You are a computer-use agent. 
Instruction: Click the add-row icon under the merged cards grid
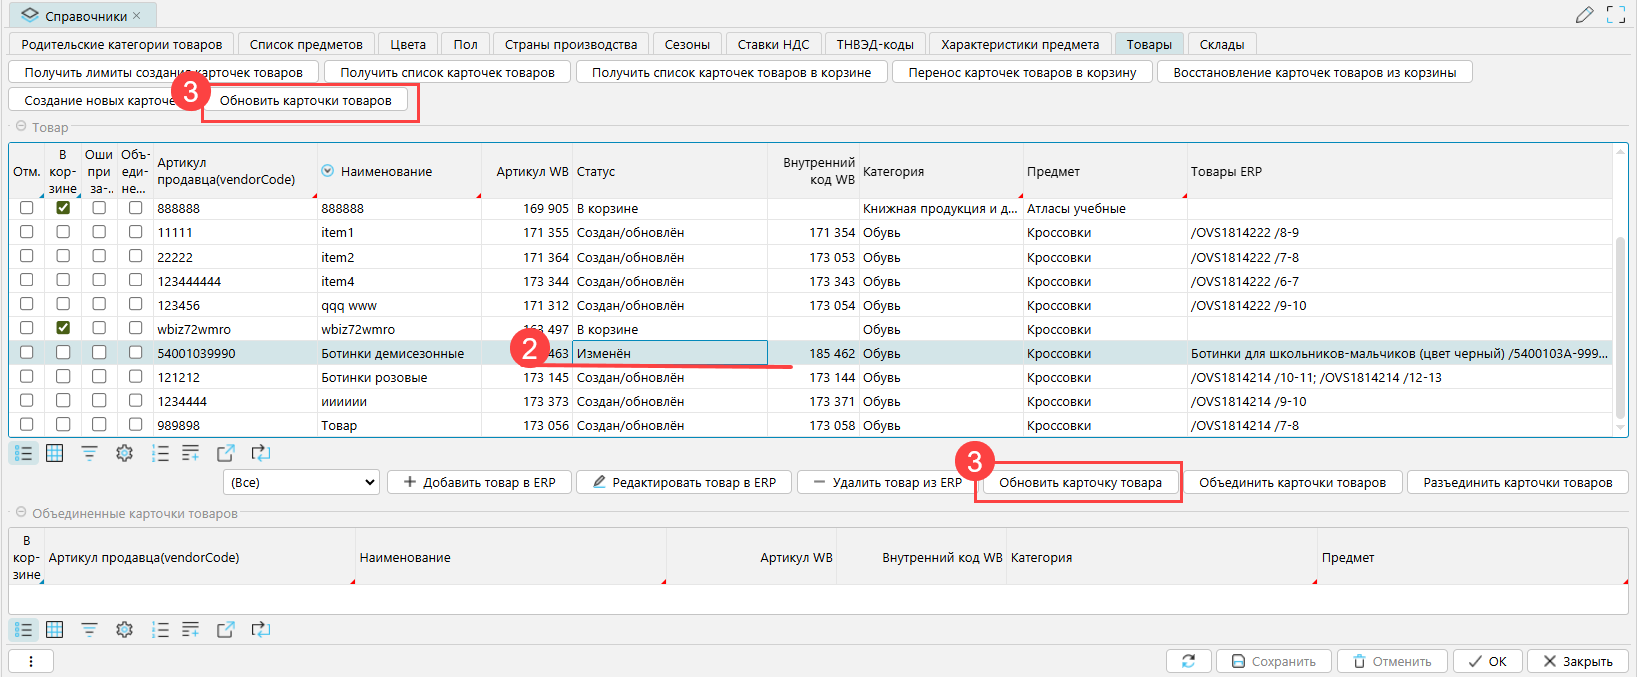190,629
